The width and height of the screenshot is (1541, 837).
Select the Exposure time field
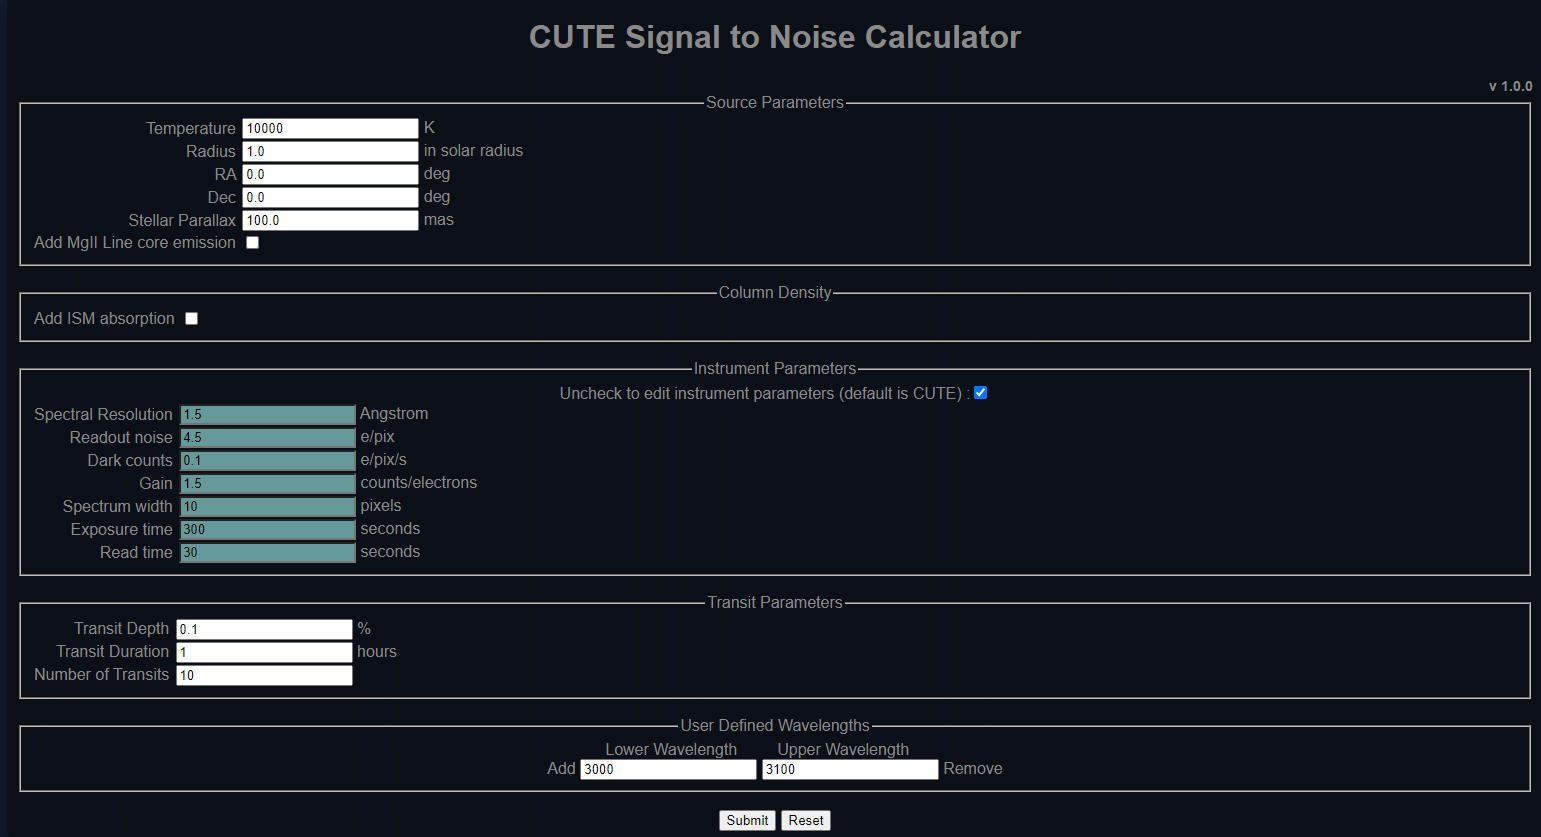click(x=268, y=529)
